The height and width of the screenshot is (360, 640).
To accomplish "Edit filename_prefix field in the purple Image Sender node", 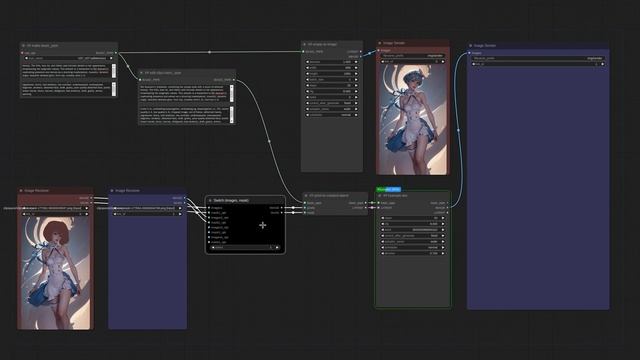I will [x=538, y=58].
